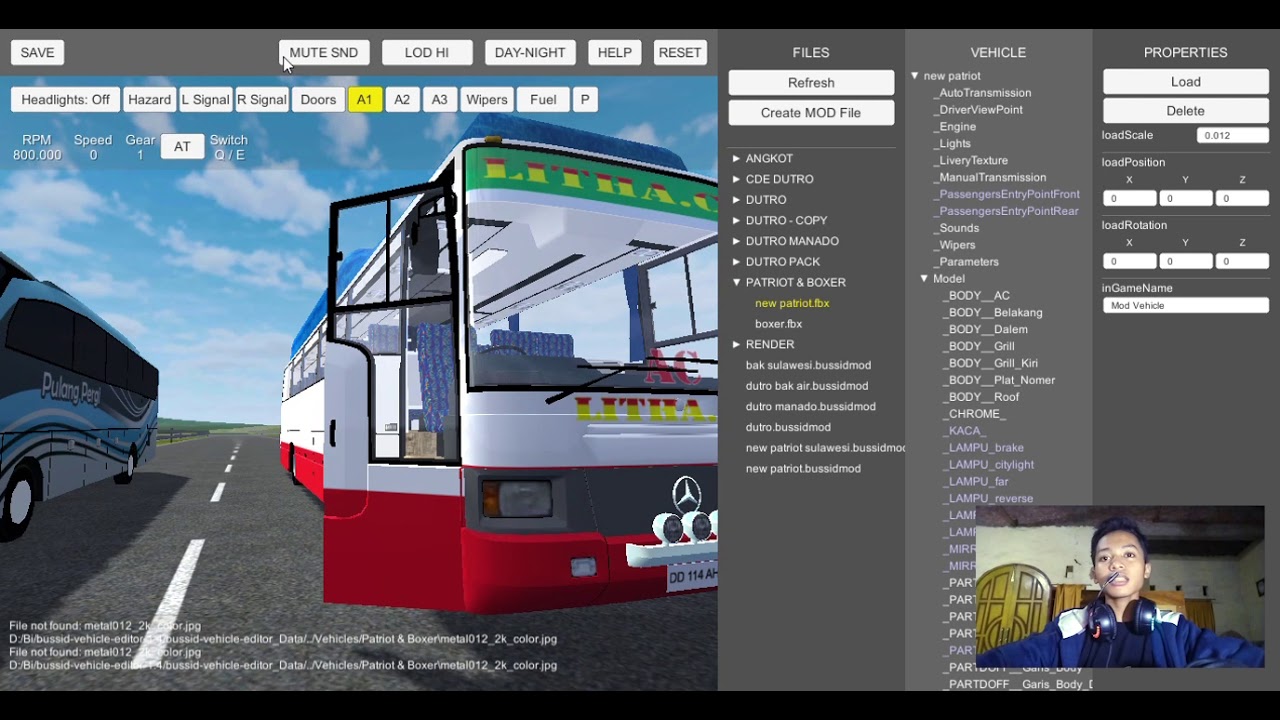Select new patriot sulawesi.bussidmod file
Image resolution: width=1280 pixels, height=720 pixels.
click(x=825, y=448)
